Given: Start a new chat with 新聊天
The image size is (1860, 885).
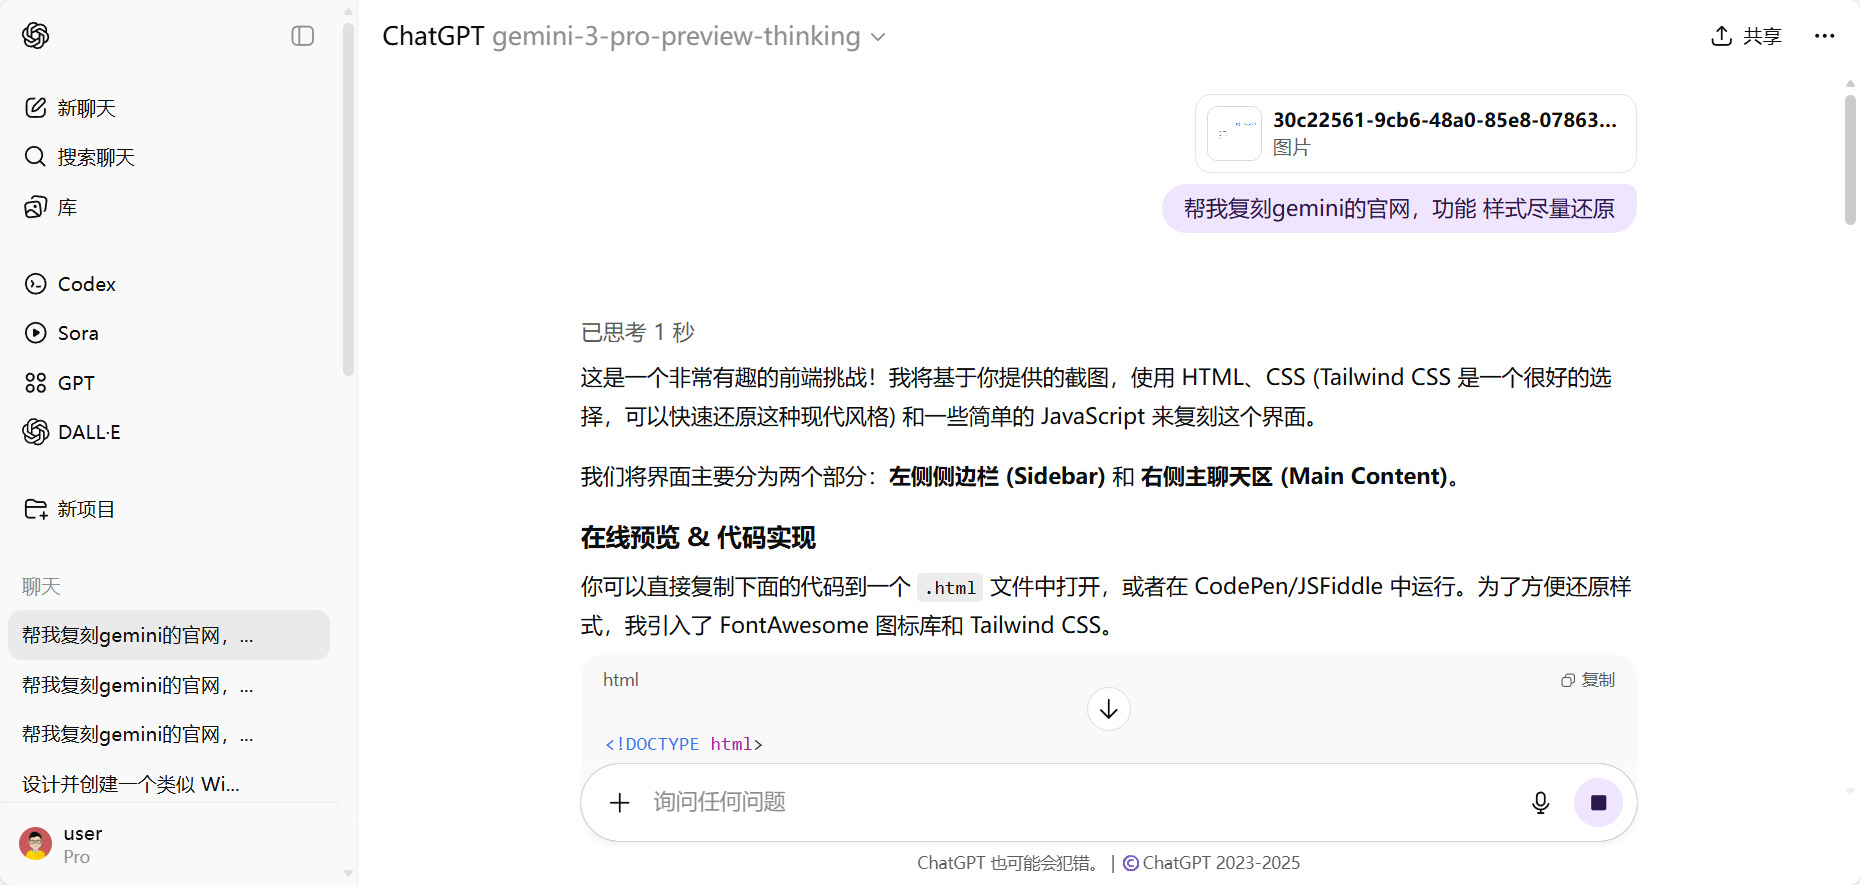Looking at the screenshot, I should point(70,108).
